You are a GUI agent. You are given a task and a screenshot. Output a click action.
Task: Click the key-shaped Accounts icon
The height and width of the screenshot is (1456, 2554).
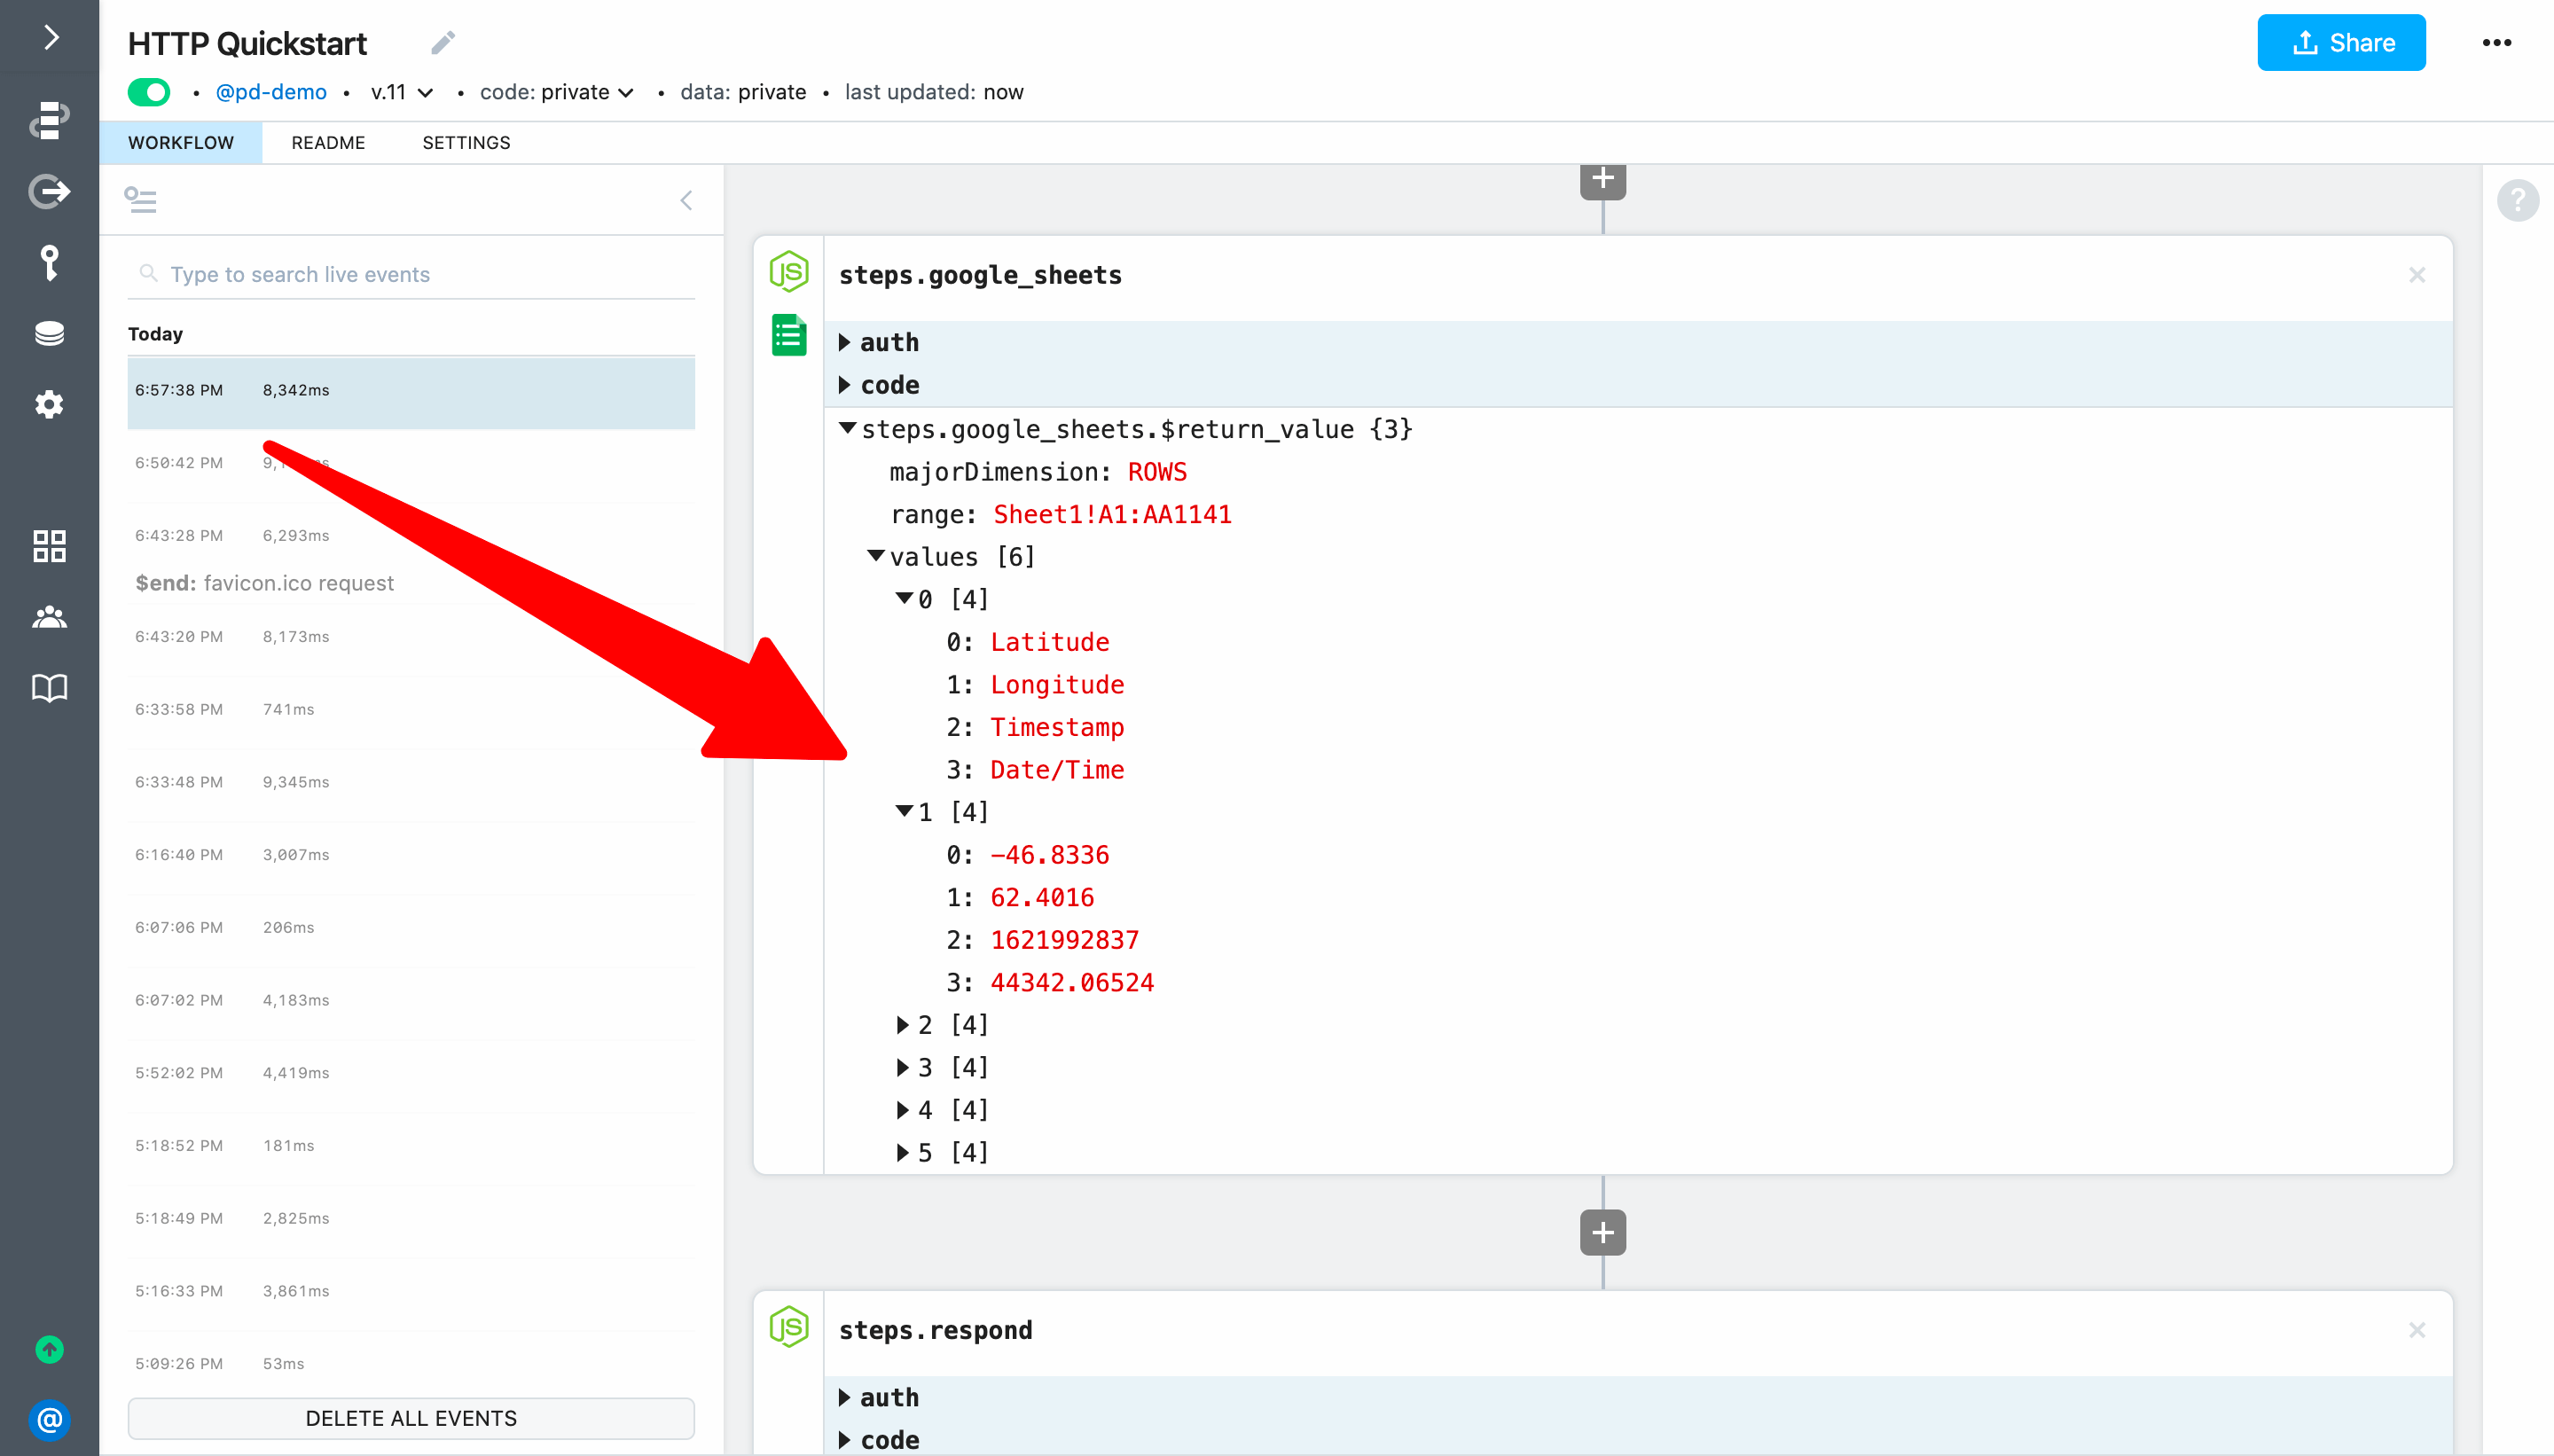(49, 263)
